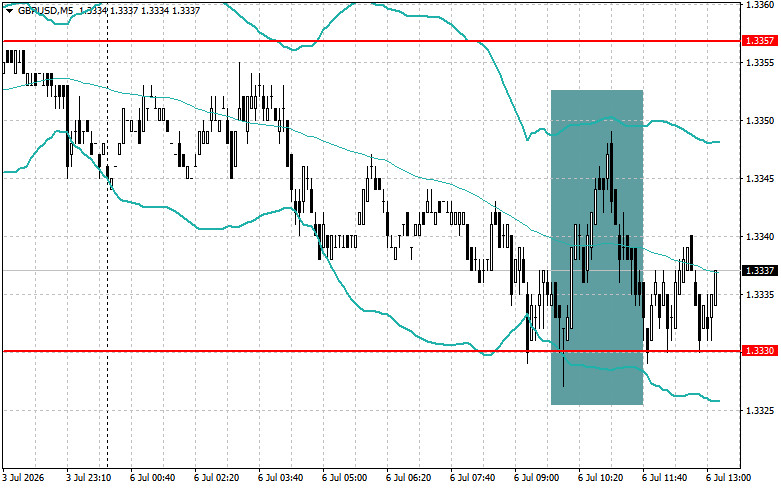The width and height of the screenshot is (781, 489).
Task: Click the 6 Jul 10:20 time label
Action: 600,478
